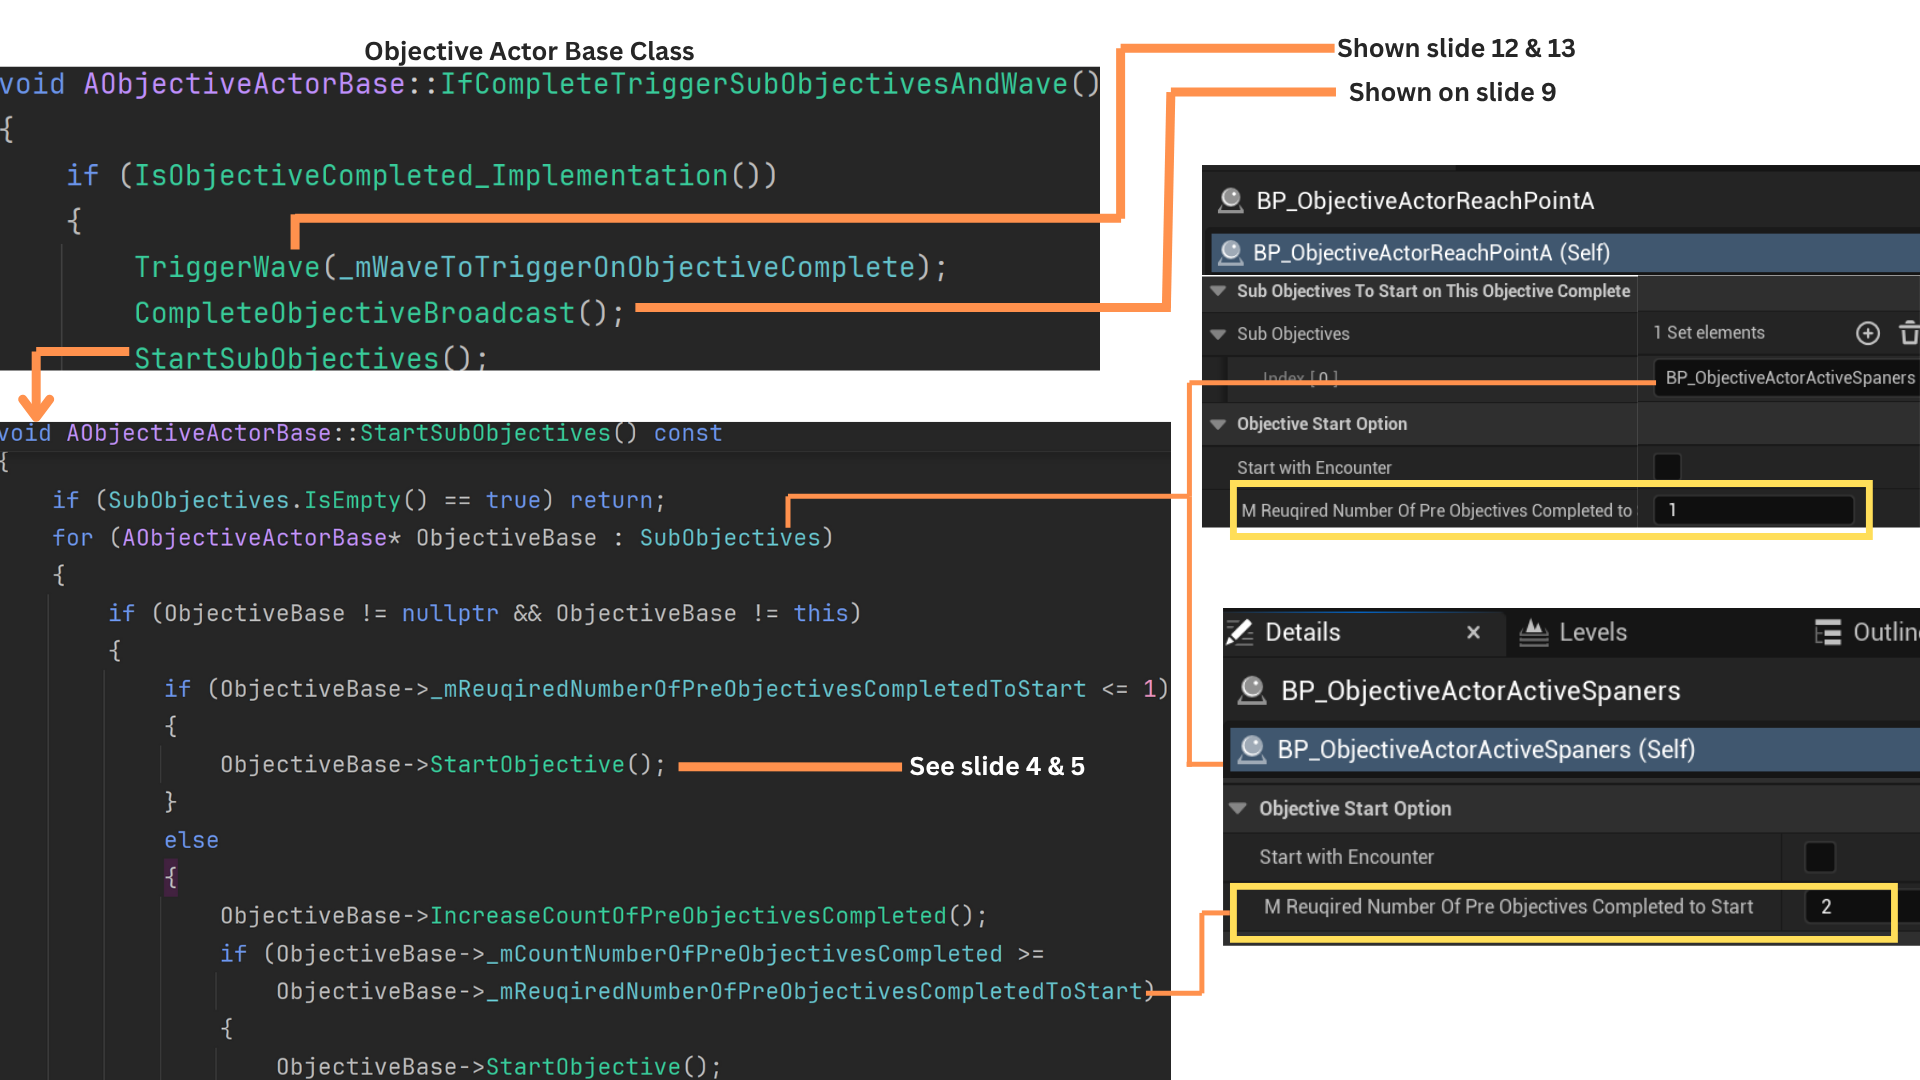1920x1080 pixels.
Task: Click trash icon to empty Sub Objectives set
Action: coord(1908,333)
